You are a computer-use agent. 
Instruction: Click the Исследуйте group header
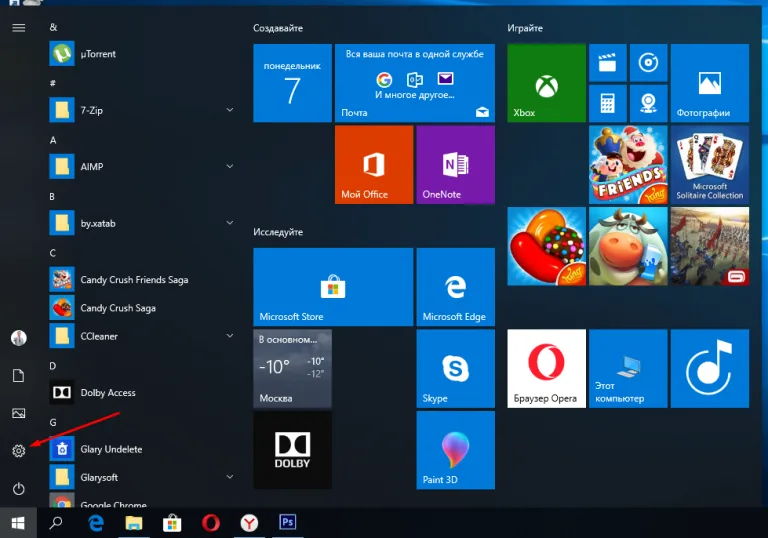278,232
